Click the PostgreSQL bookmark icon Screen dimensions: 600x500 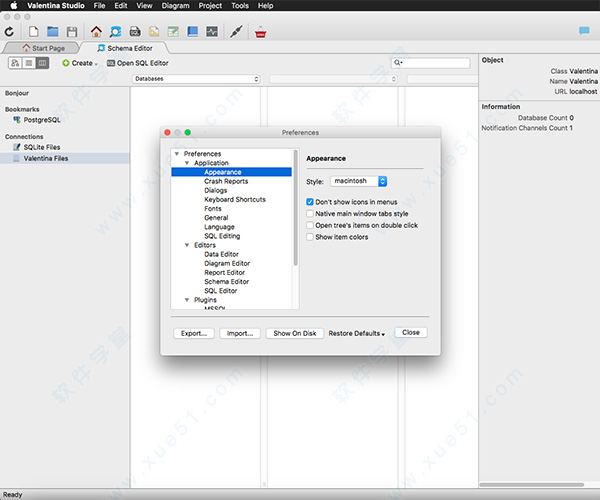17,120
